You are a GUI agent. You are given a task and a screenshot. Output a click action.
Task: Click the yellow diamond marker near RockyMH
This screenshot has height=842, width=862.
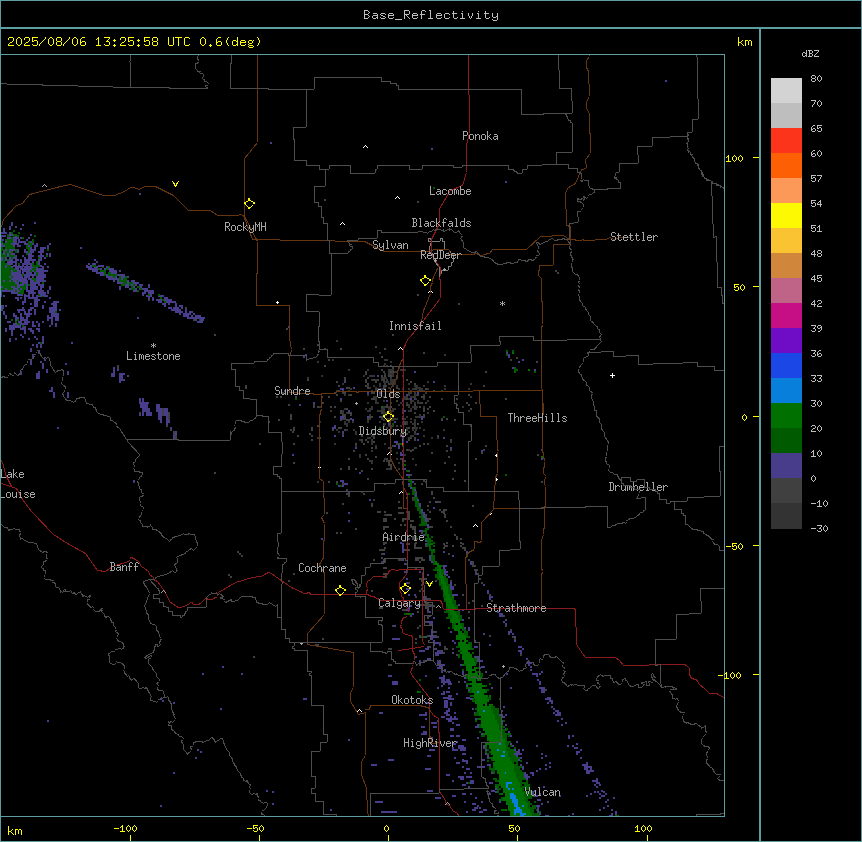coord(249,203)
